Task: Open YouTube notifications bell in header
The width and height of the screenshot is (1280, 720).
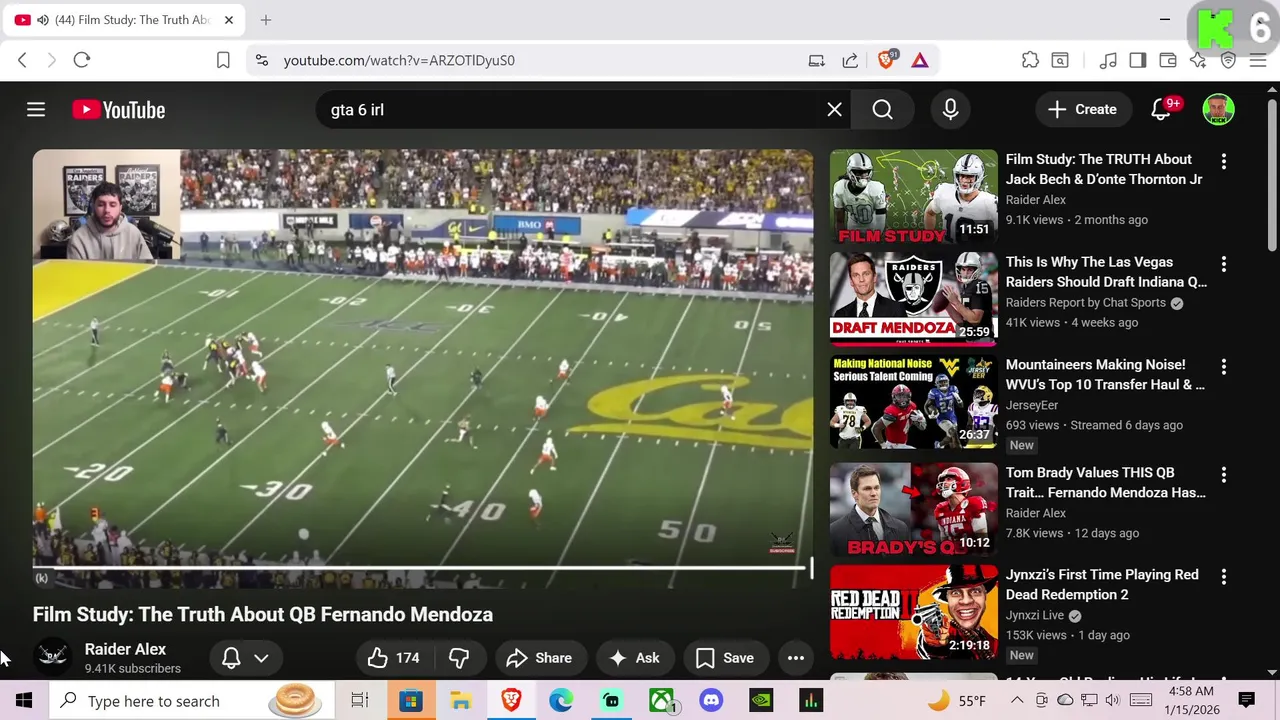Action: (x=1161, y=110)
